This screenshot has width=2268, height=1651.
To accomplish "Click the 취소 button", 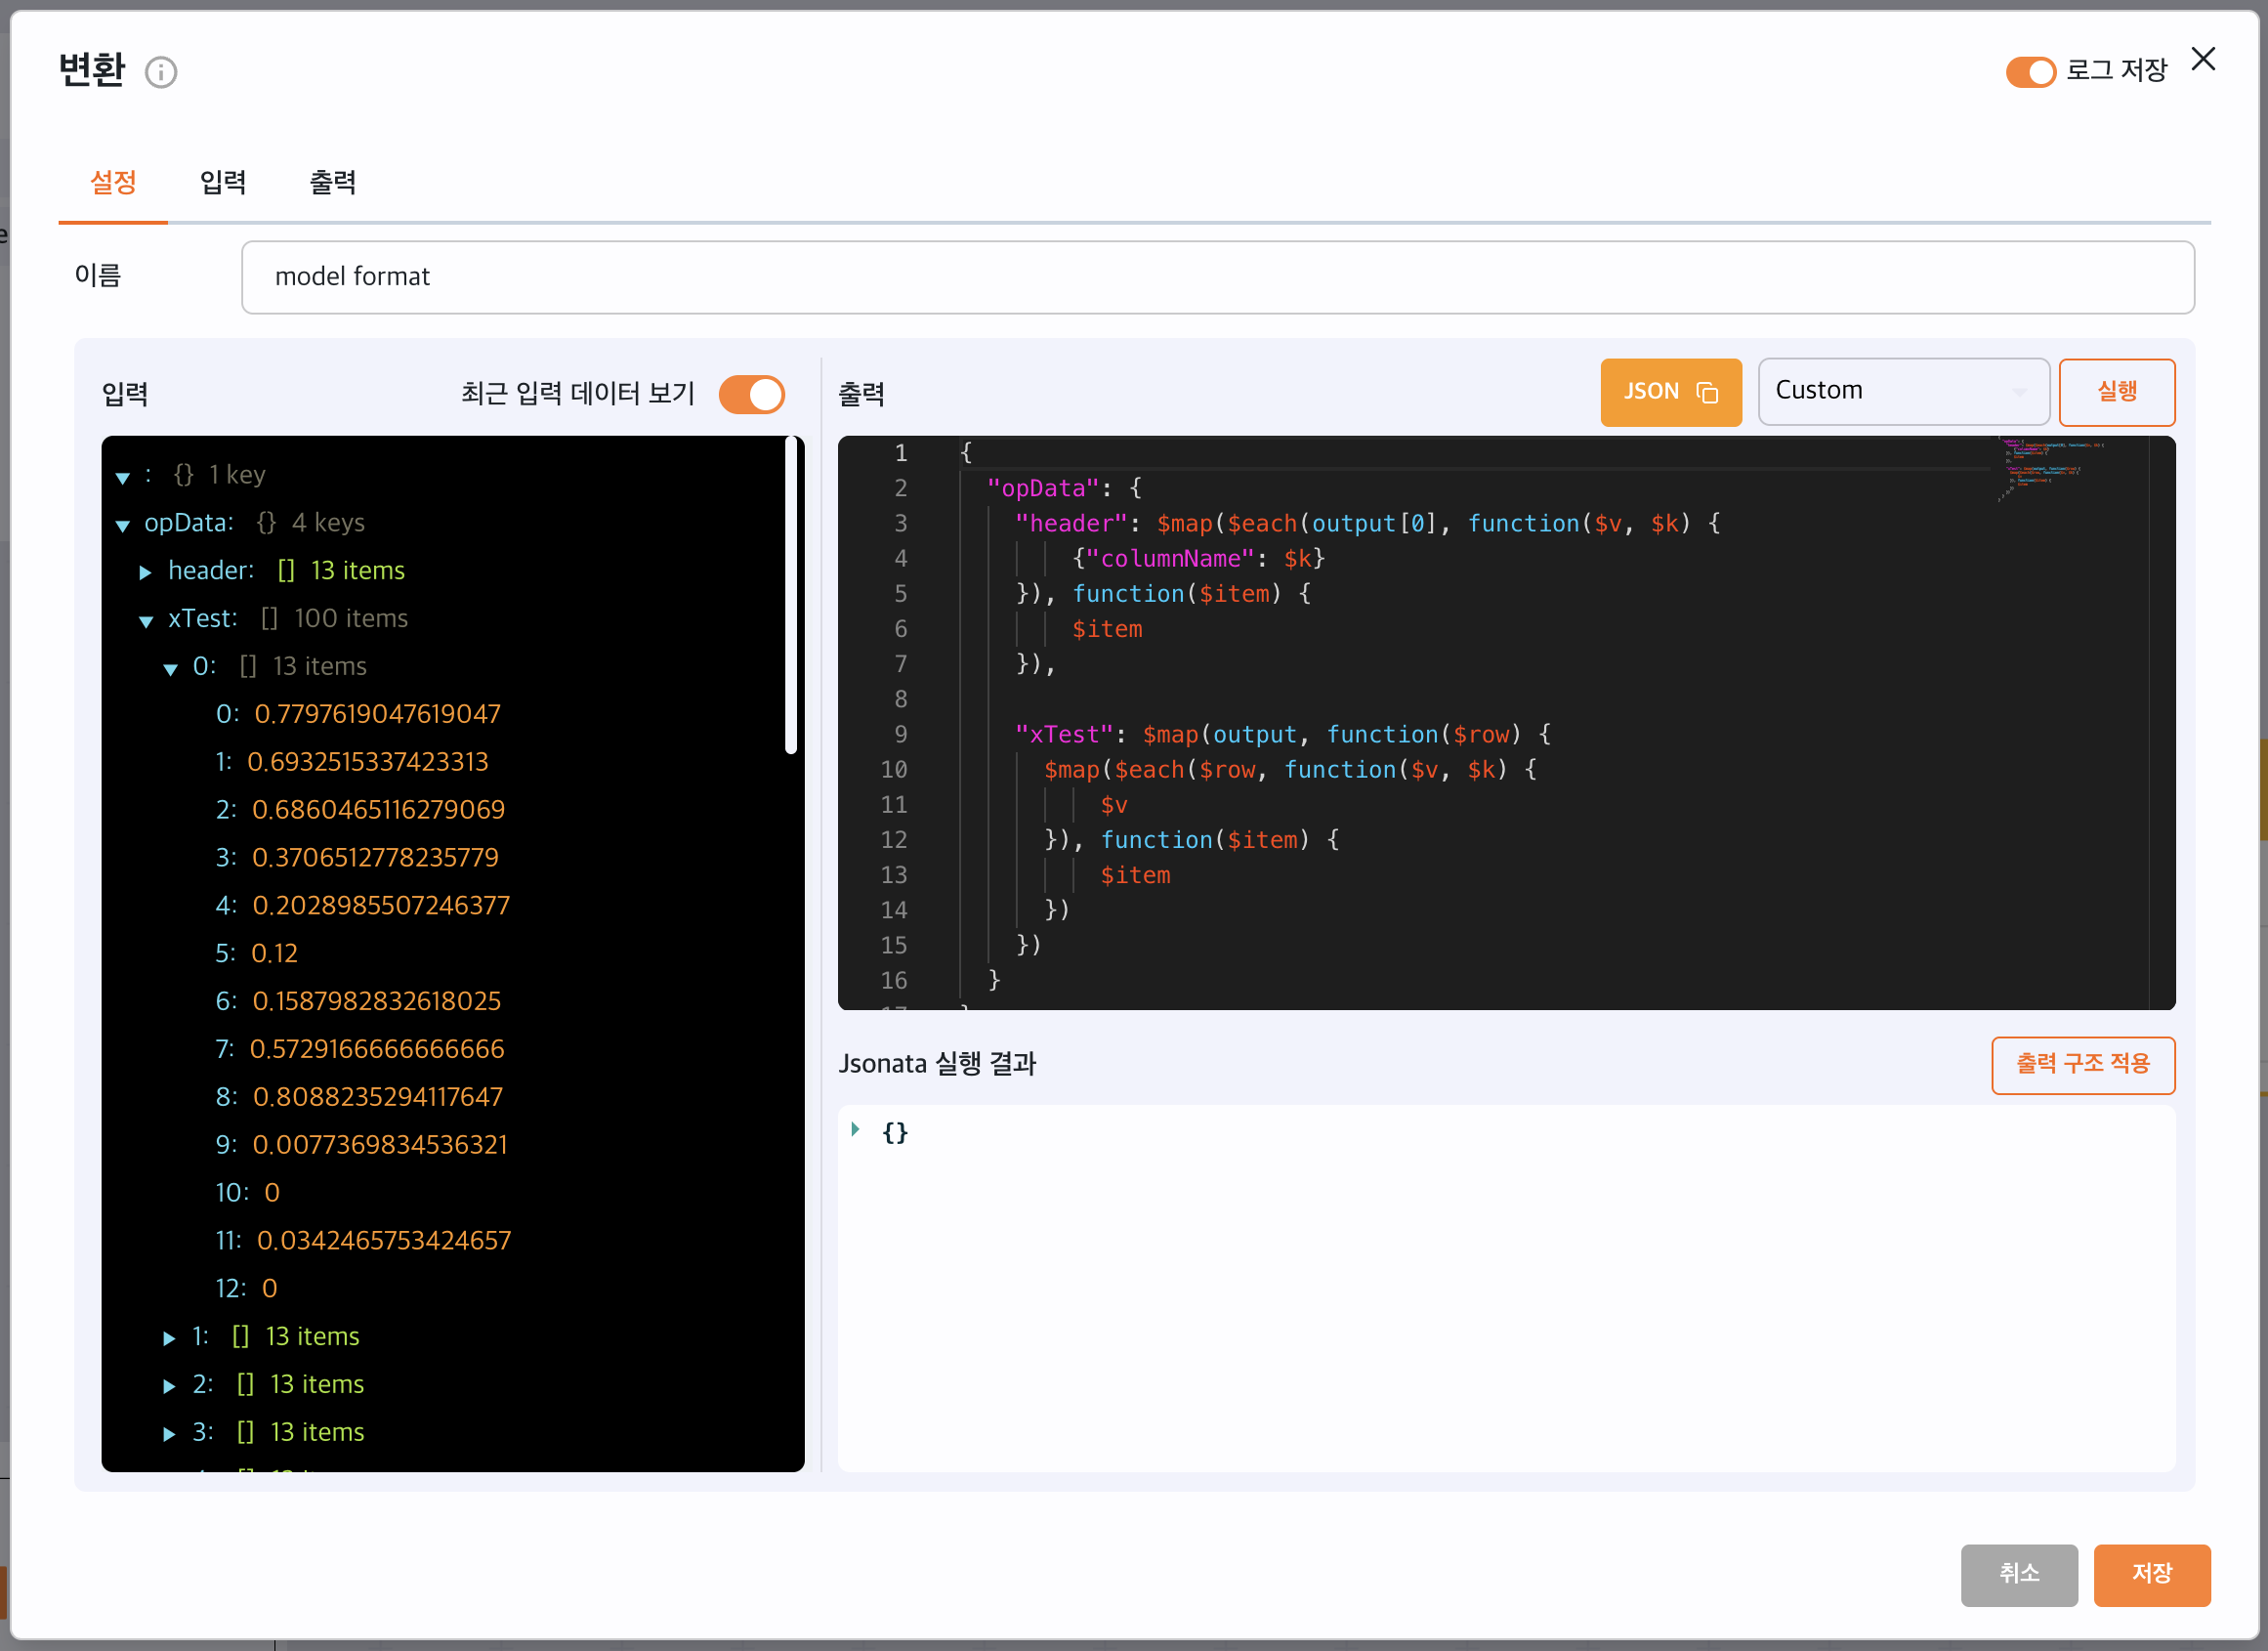I will (x=2019, y=1574).
